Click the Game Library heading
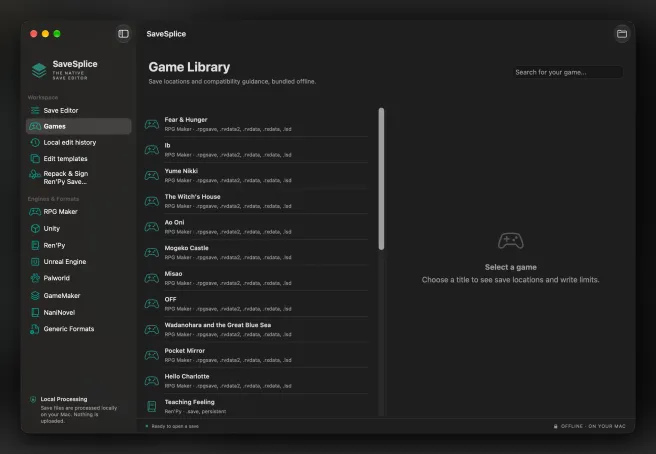This screenshot has height=454, width=656. tap(189, 67)
